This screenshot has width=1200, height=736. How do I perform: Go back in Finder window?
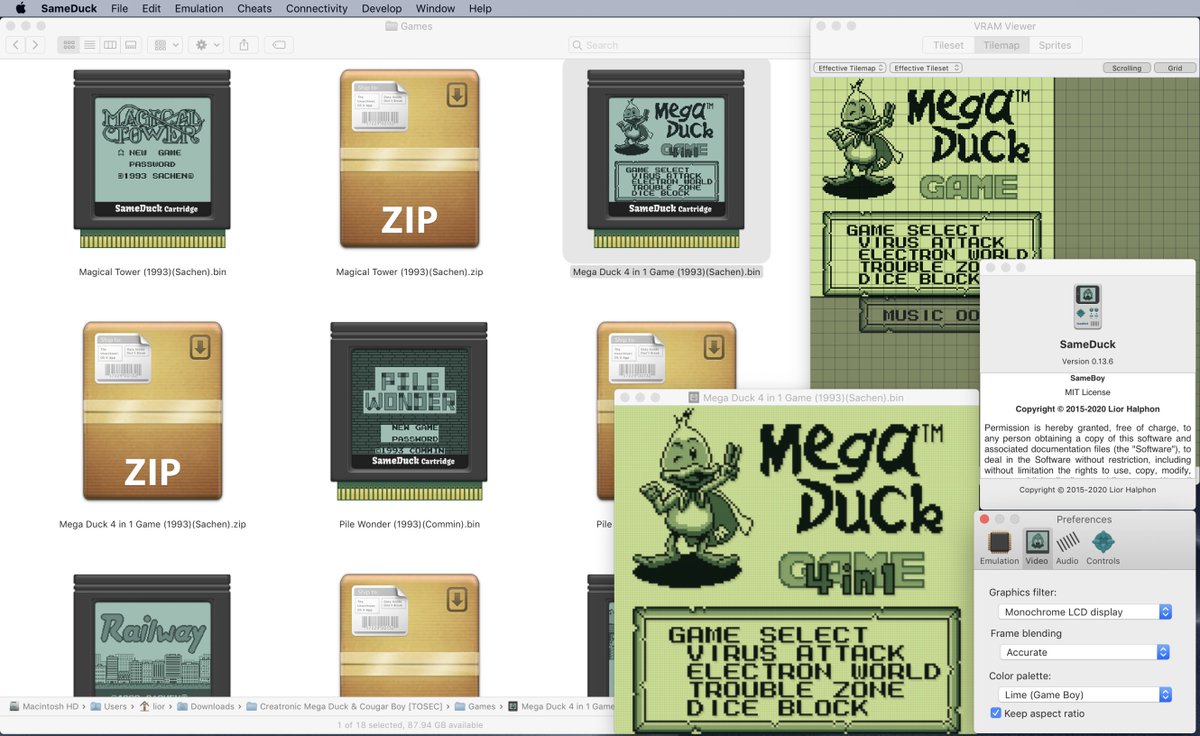pos(16,45)
